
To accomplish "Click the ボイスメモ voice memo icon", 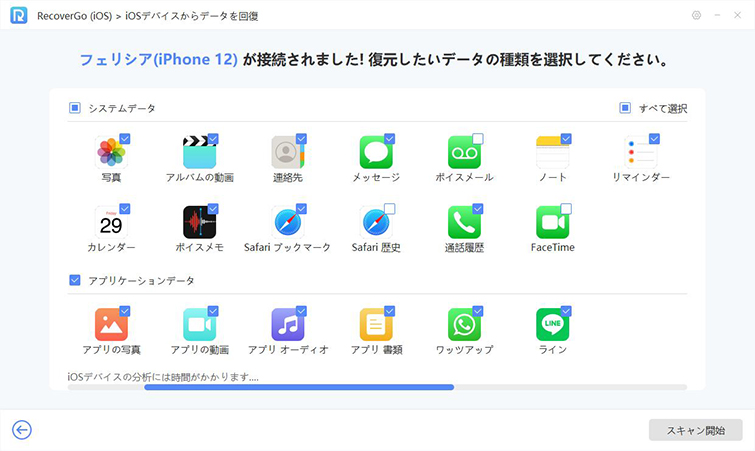I will (x=199, y=222).
